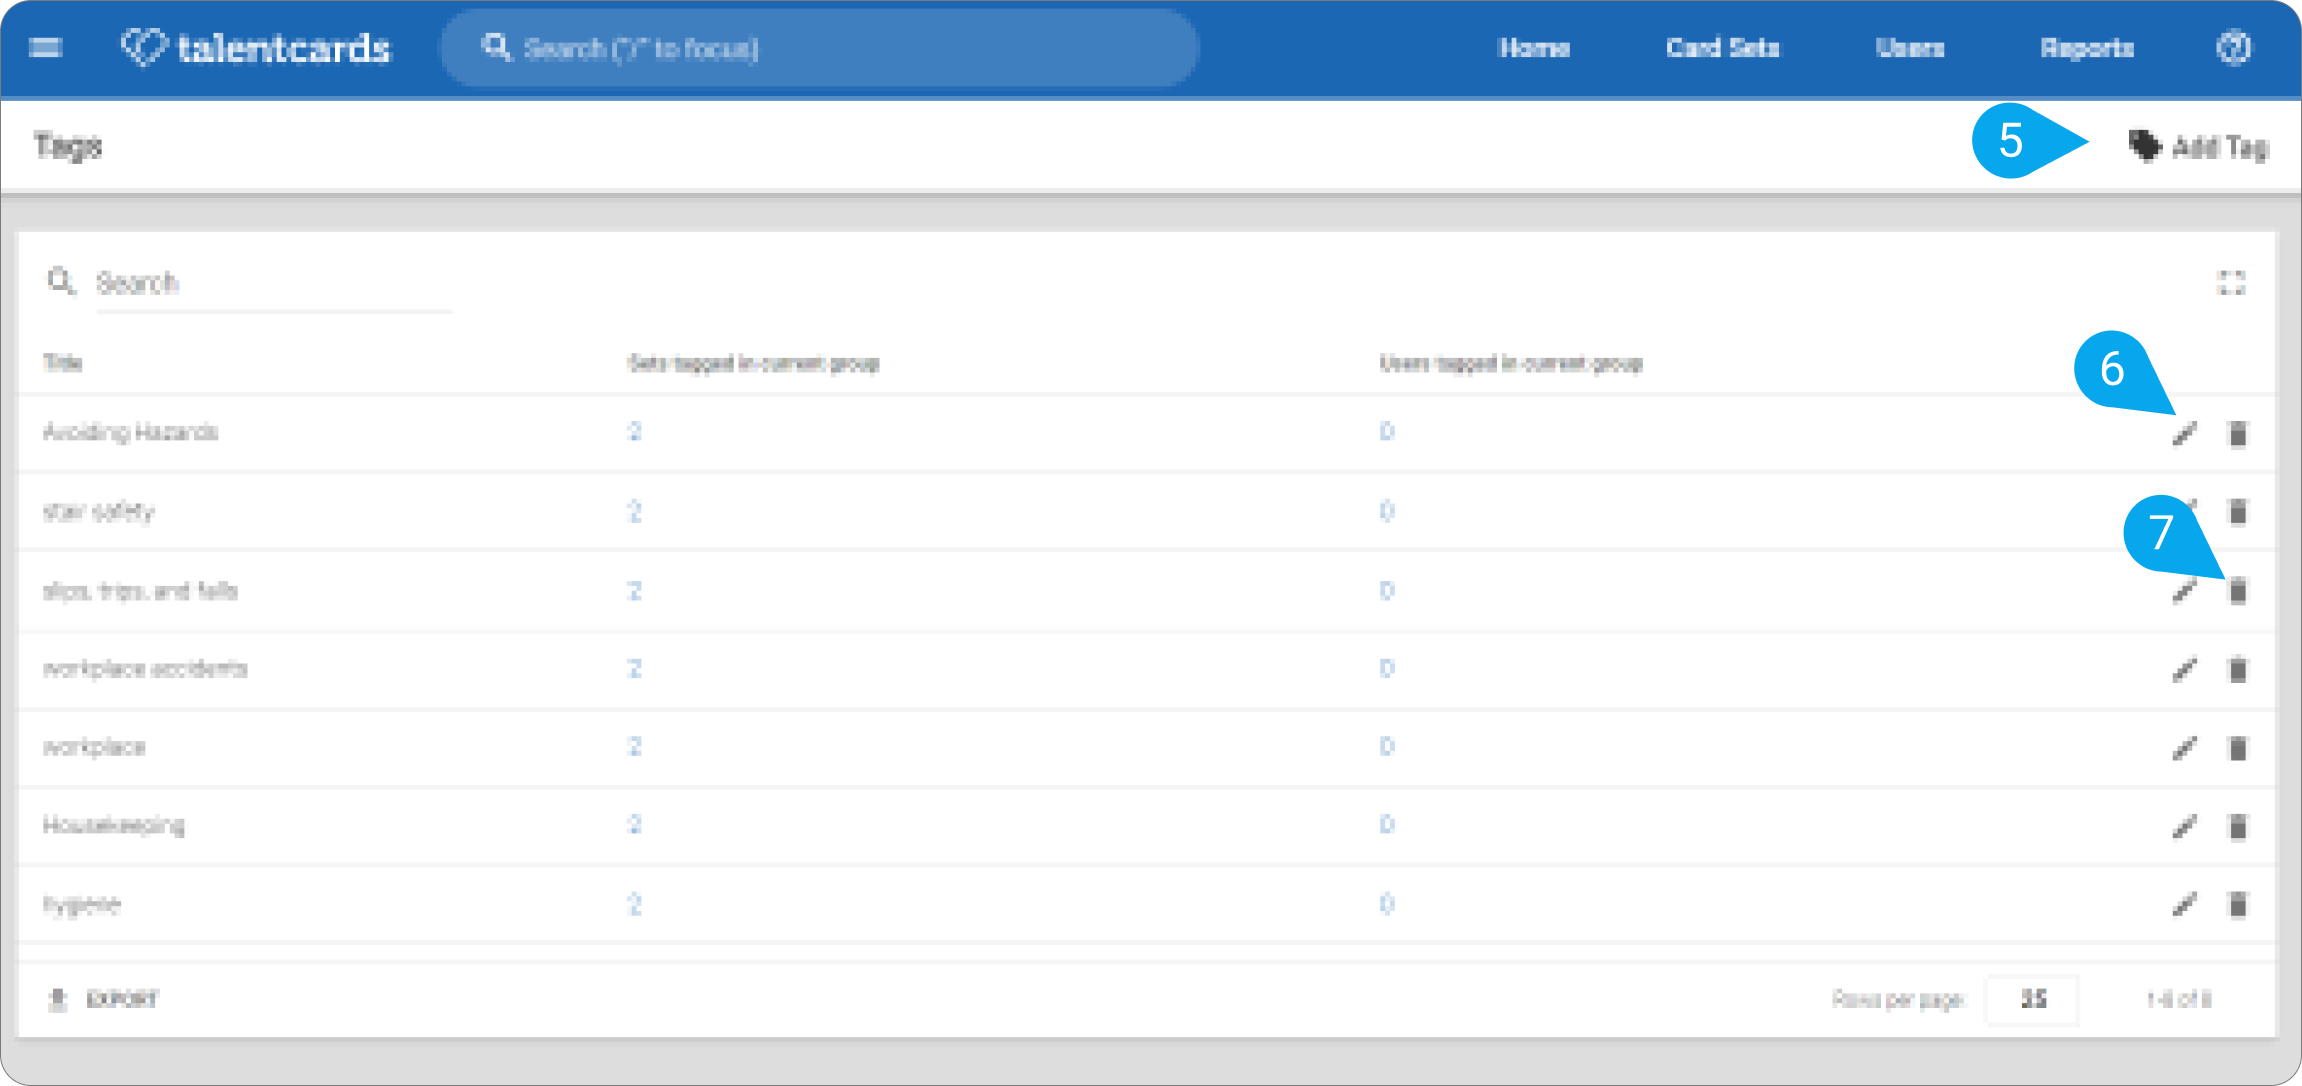Delete the Avoiding Hazards tag
The image size is (2302, 1086).
coord(2238,433)
